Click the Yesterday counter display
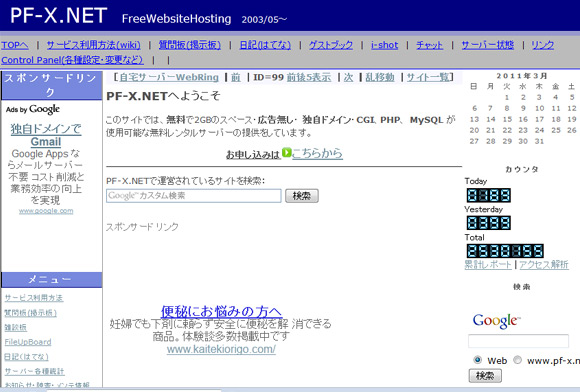 point(488,223)
